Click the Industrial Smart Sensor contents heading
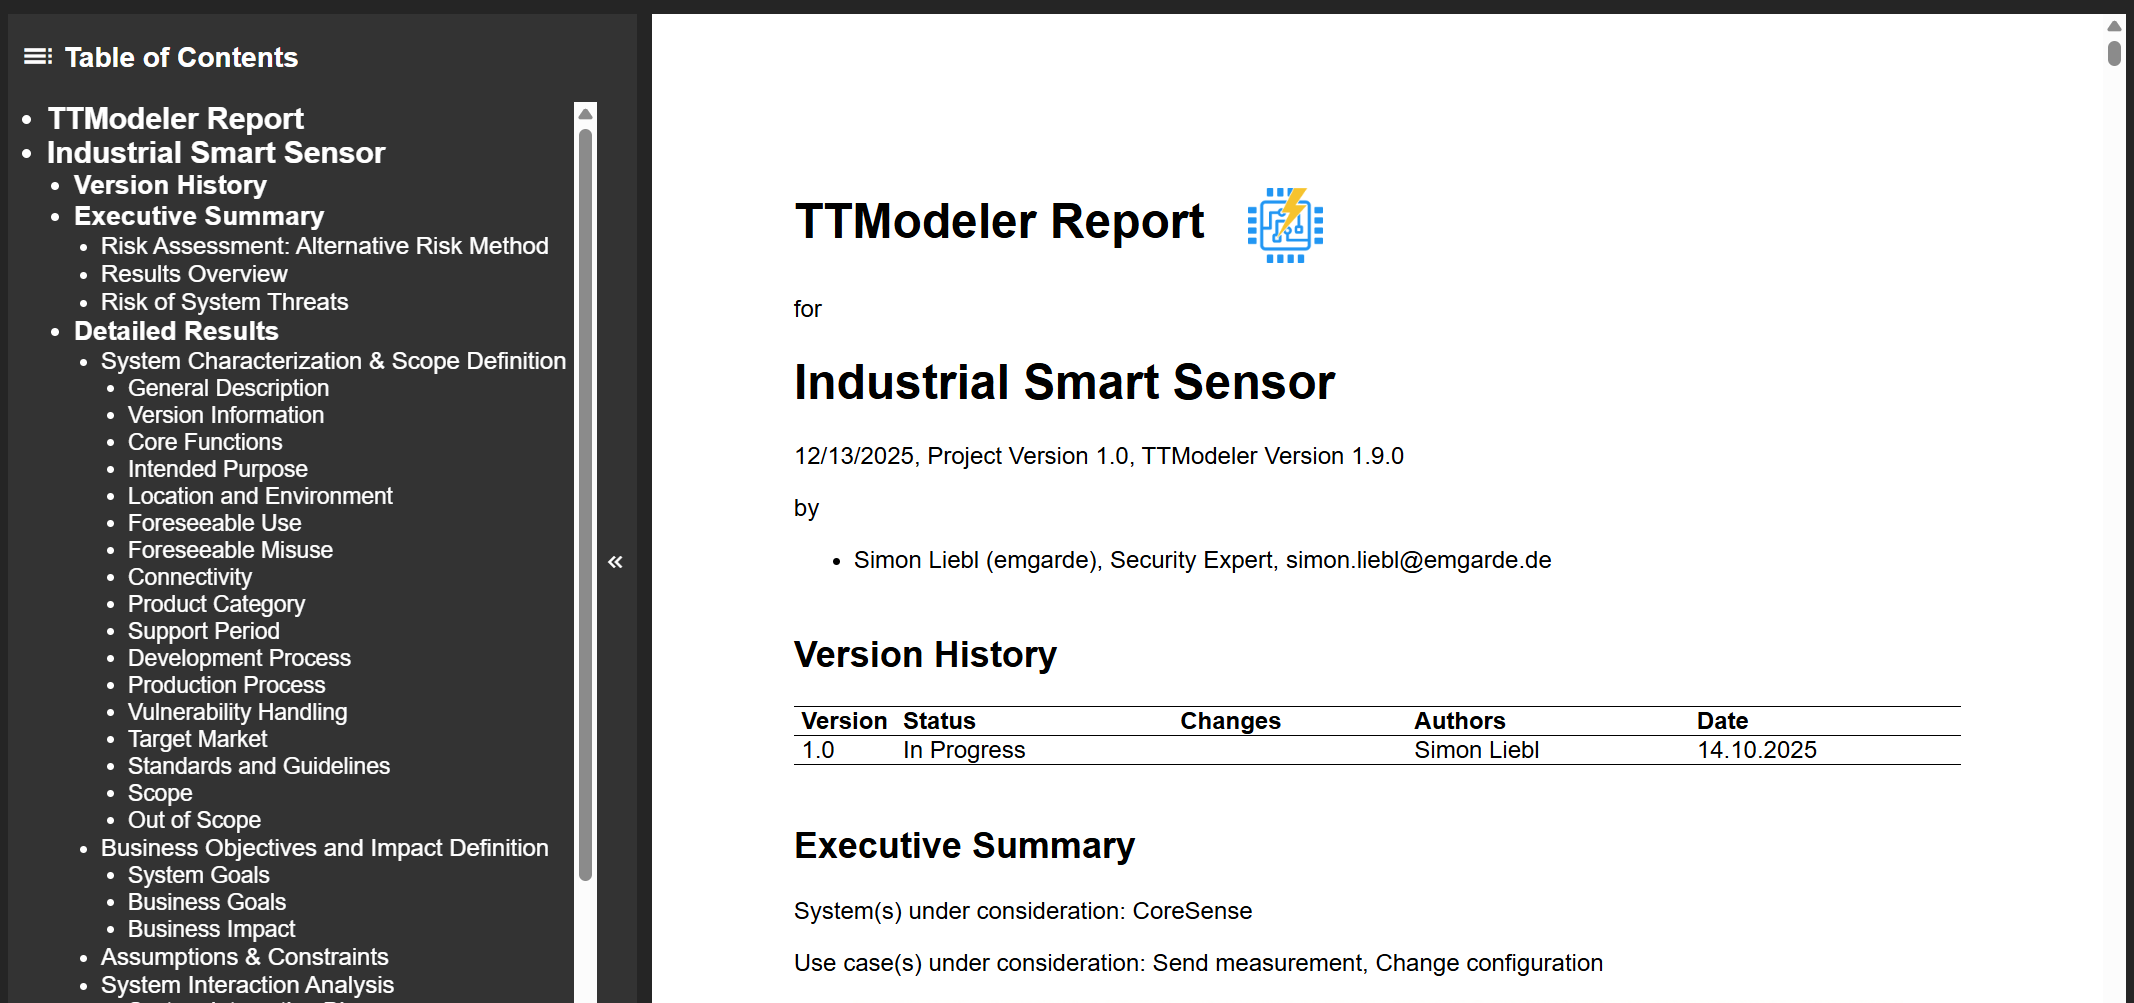Image resolution: width=2134 pixels, height=1003 pixels. point(216,153)
